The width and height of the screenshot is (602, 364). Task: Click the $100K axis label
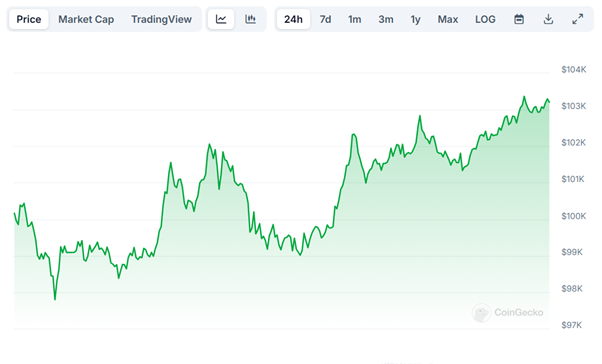tap(574, 216)
